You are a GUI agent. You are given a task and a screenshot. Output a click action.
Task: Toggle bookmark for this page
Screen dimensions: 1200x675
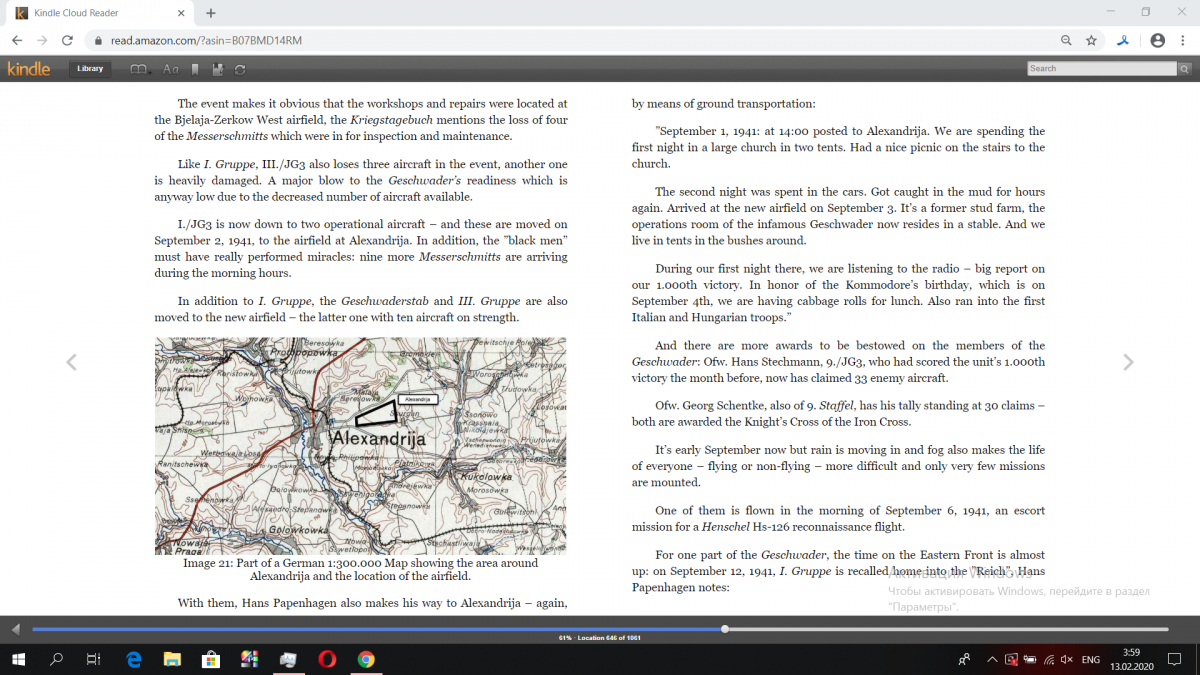click(x=195, y=69)
